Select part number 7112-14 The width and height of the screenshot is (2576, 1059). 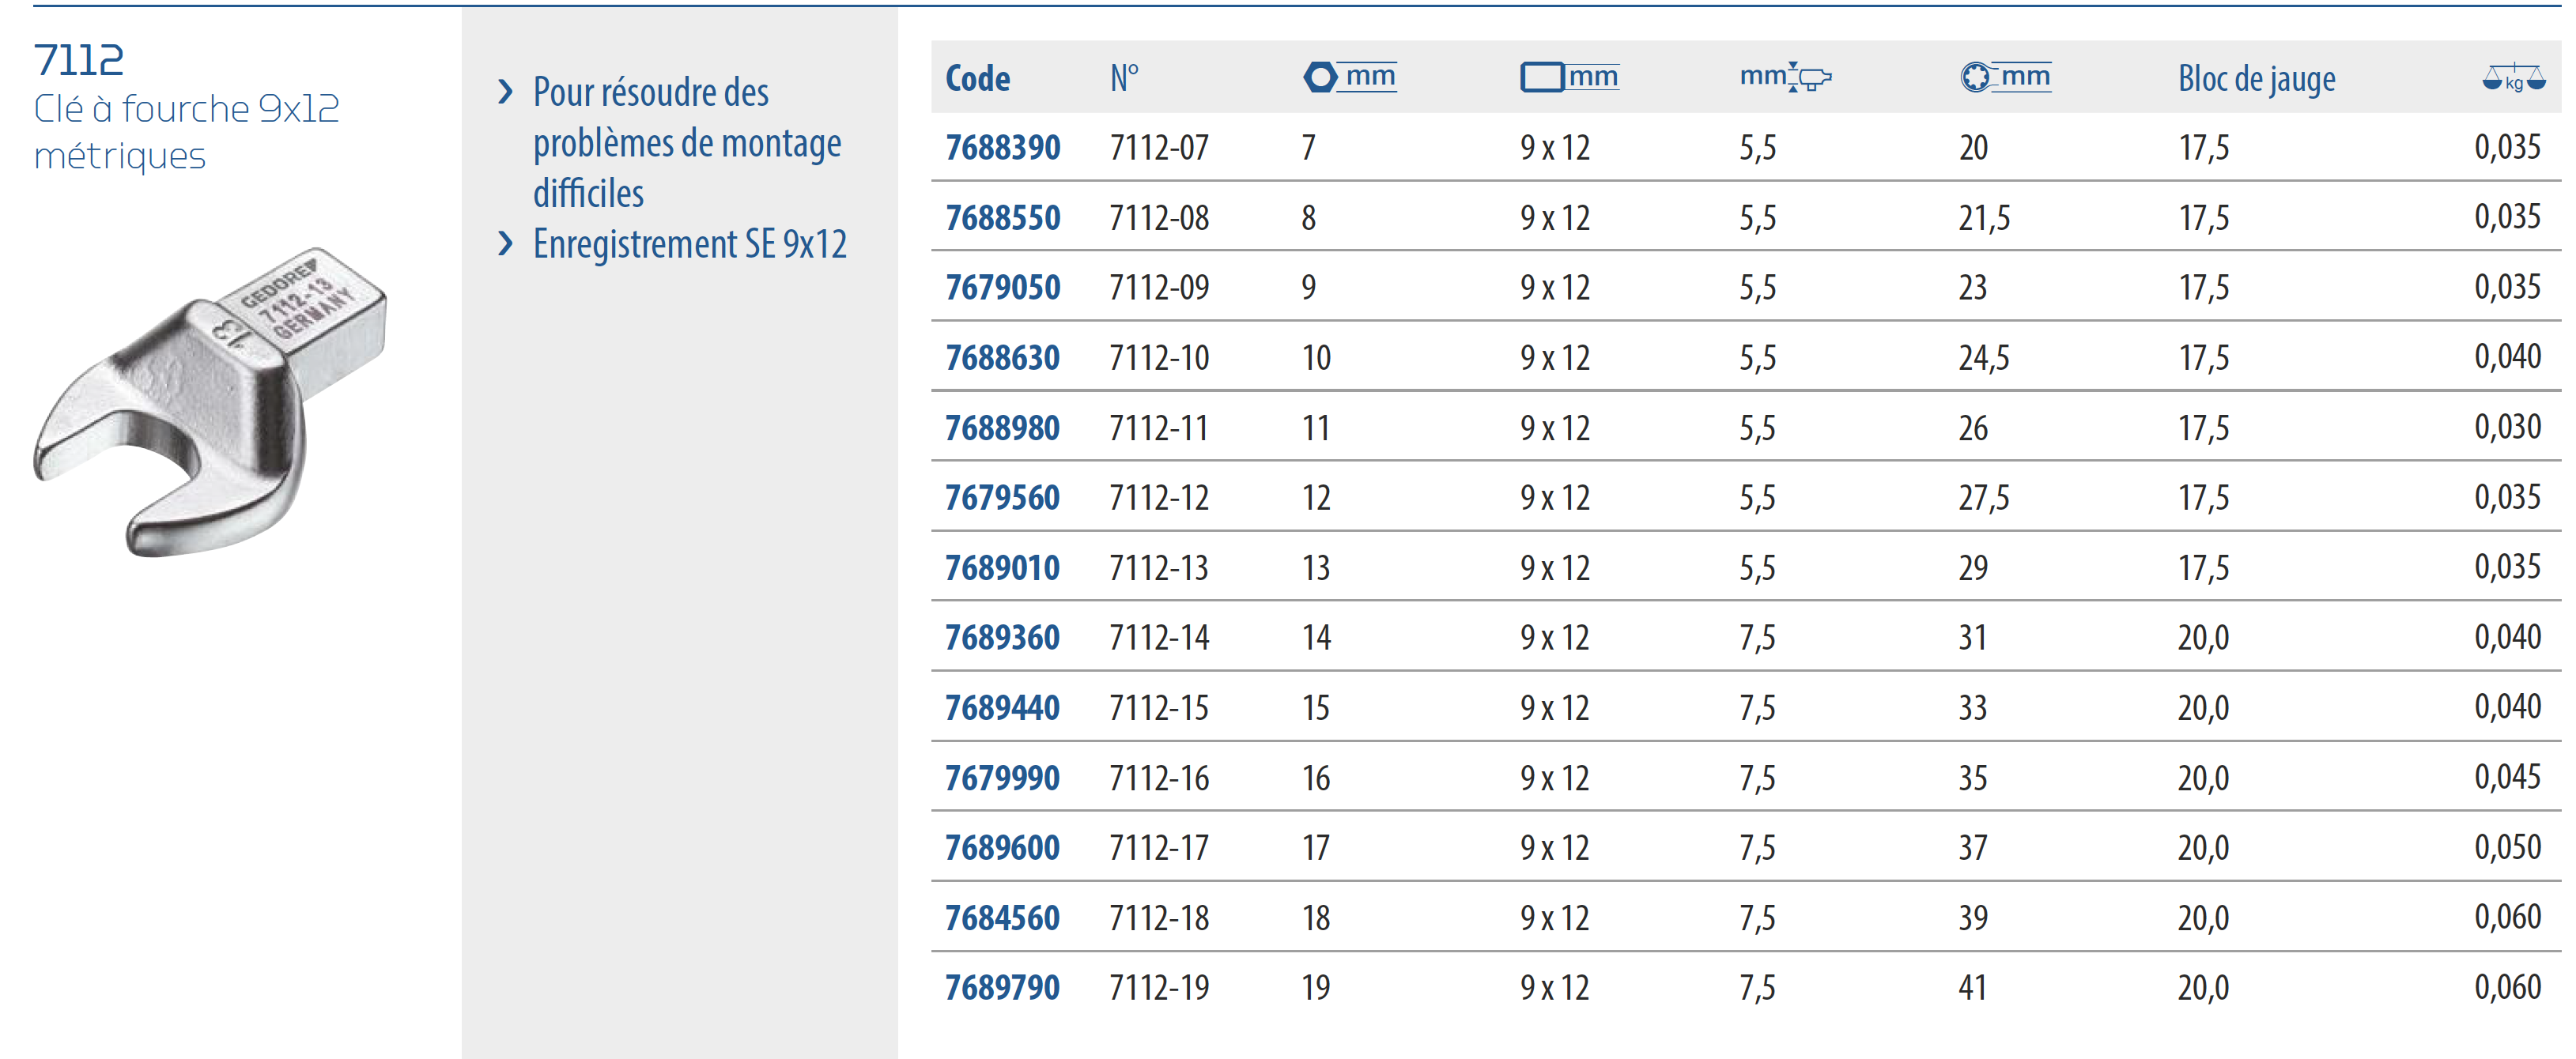pyautogui.click(x=1160, y=638)
